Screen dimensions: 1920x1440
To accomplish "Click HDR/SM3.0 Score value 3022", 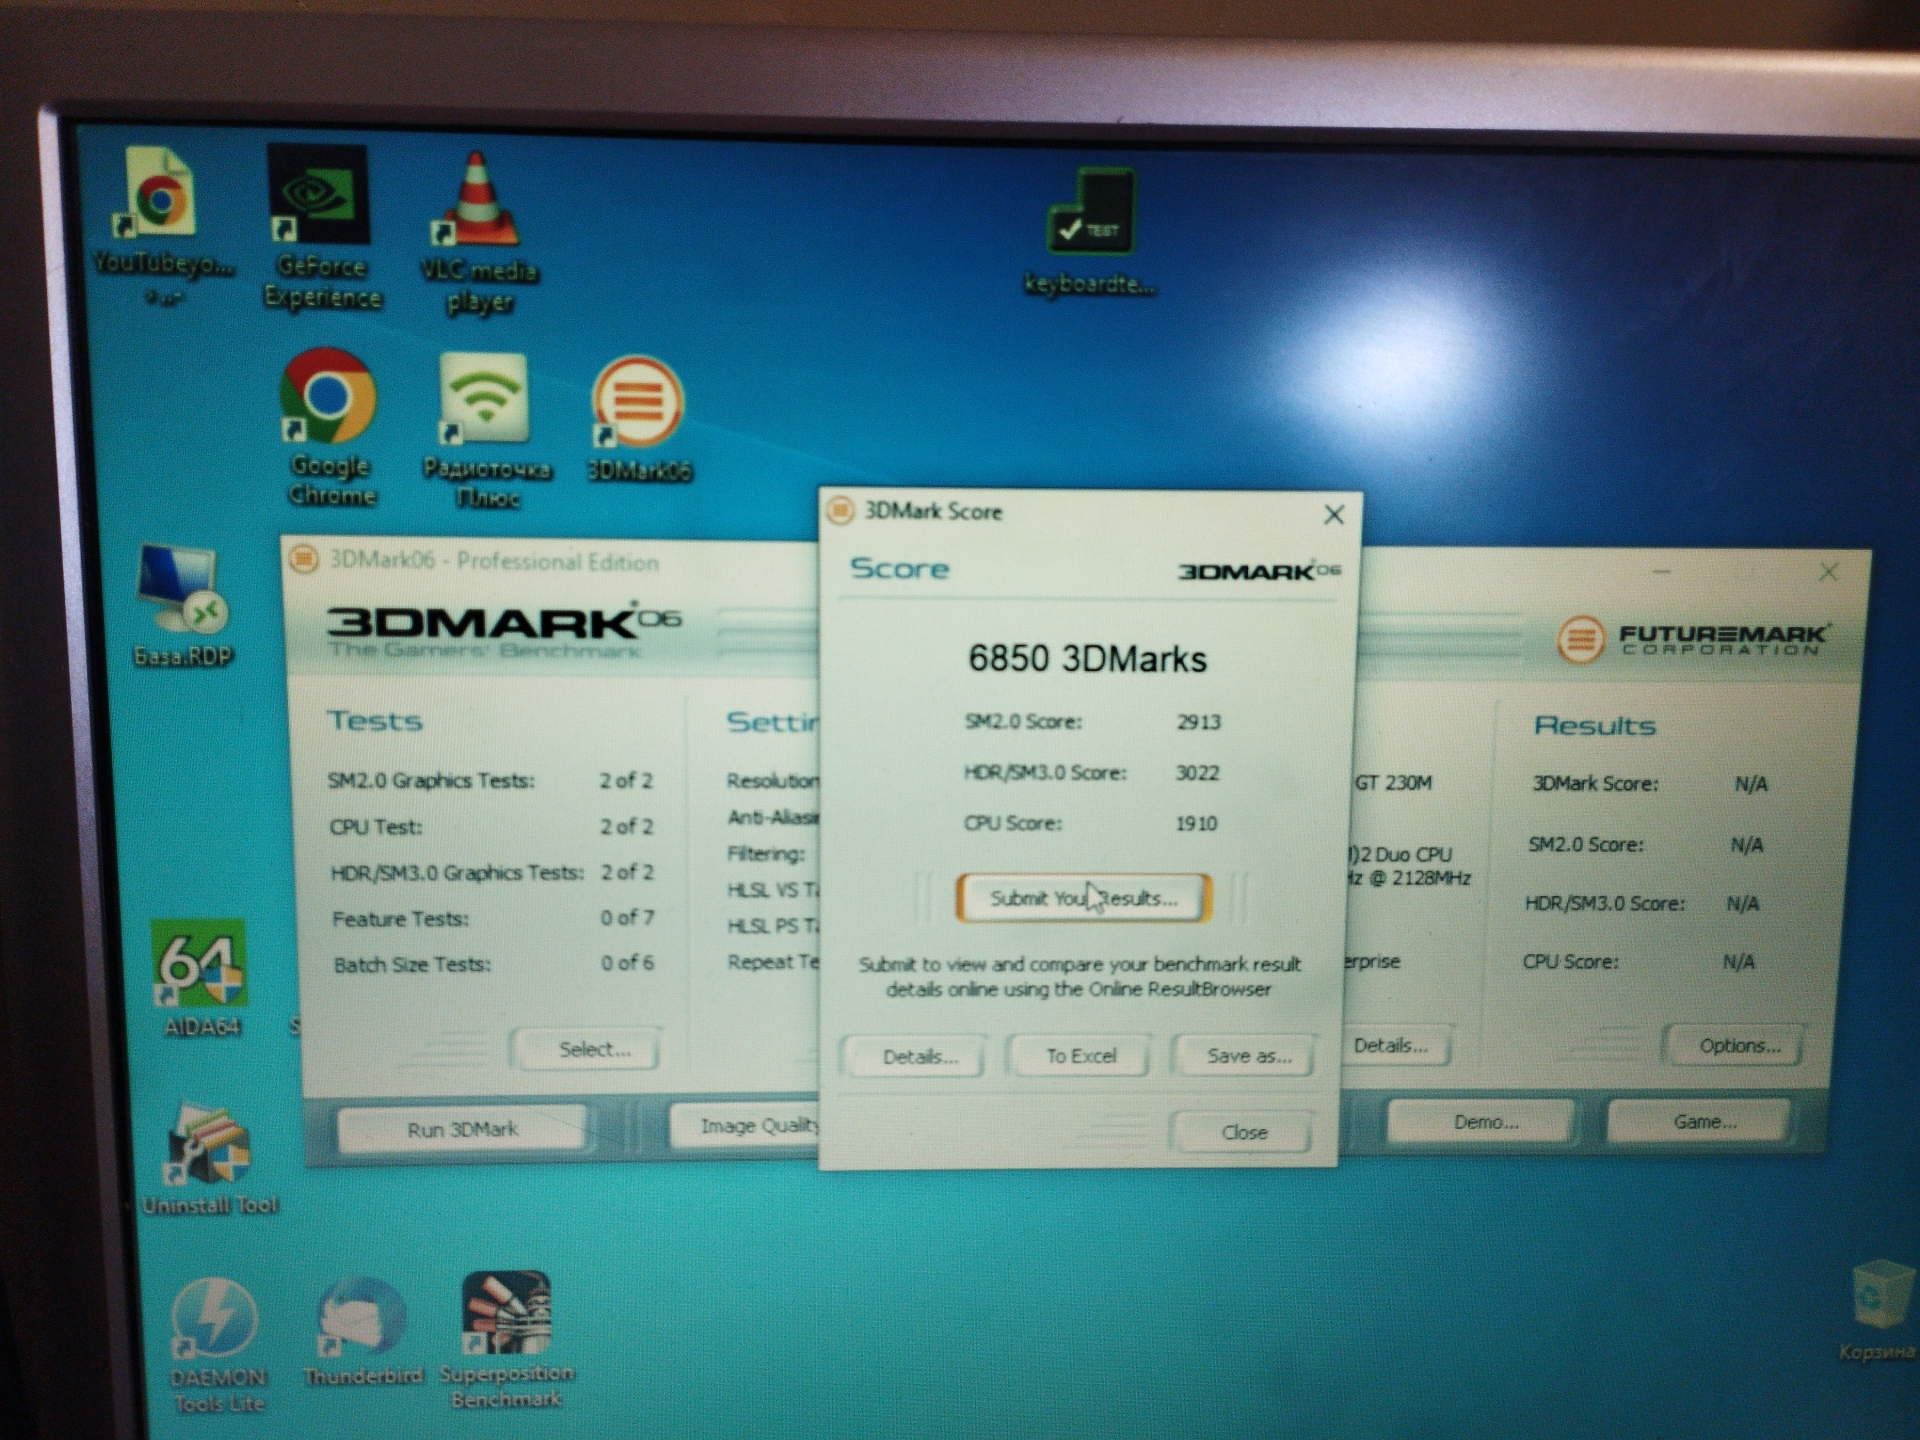I will tap(1196, 773).
